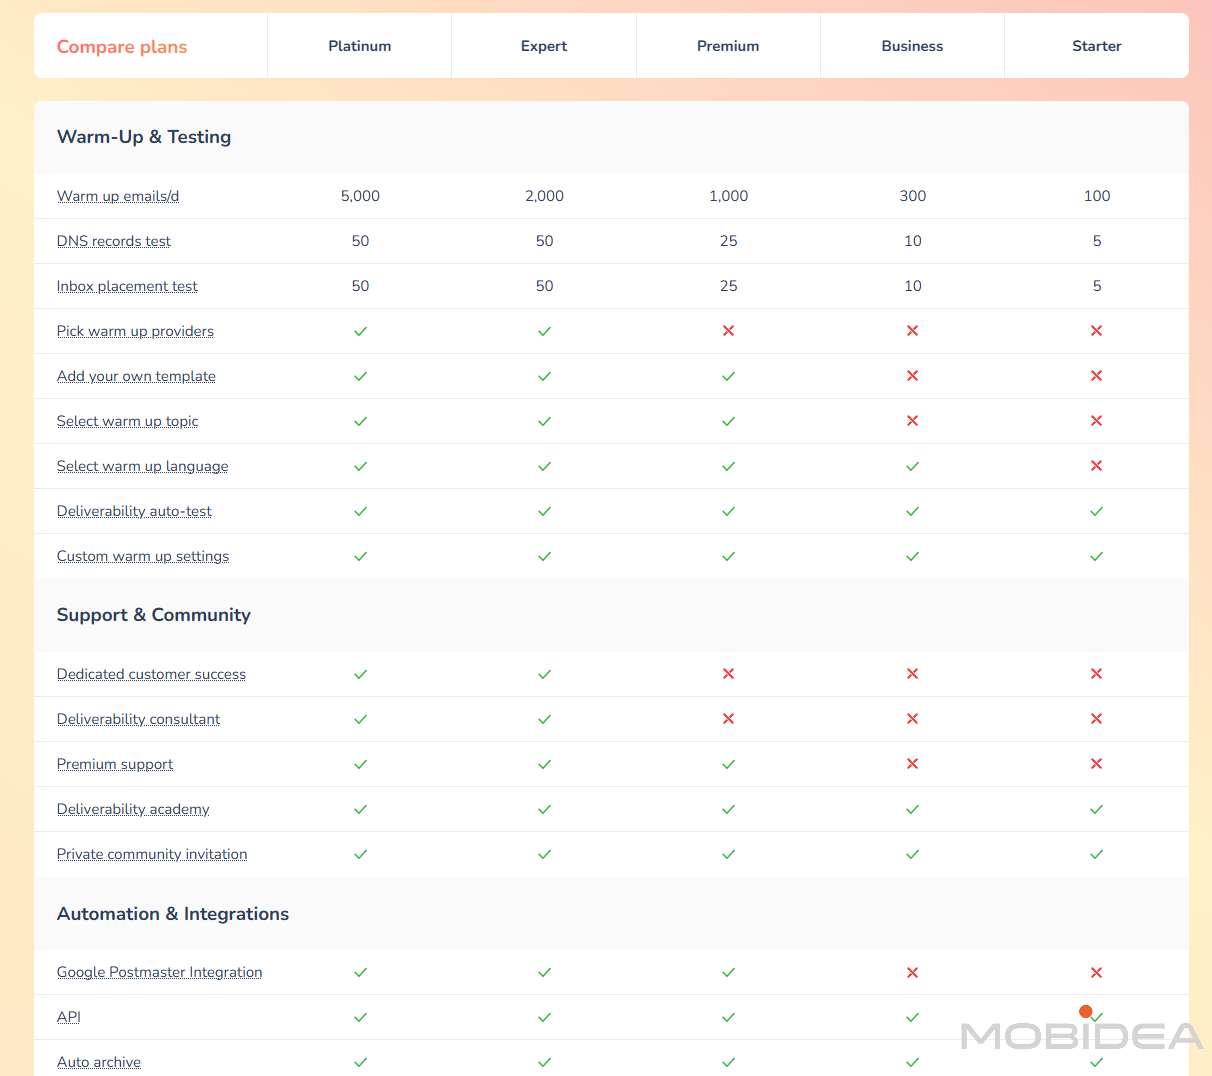This screenshot has width=1212, height=1076.
Task: Select the Expert plan column header
Action: pos(544,46)
